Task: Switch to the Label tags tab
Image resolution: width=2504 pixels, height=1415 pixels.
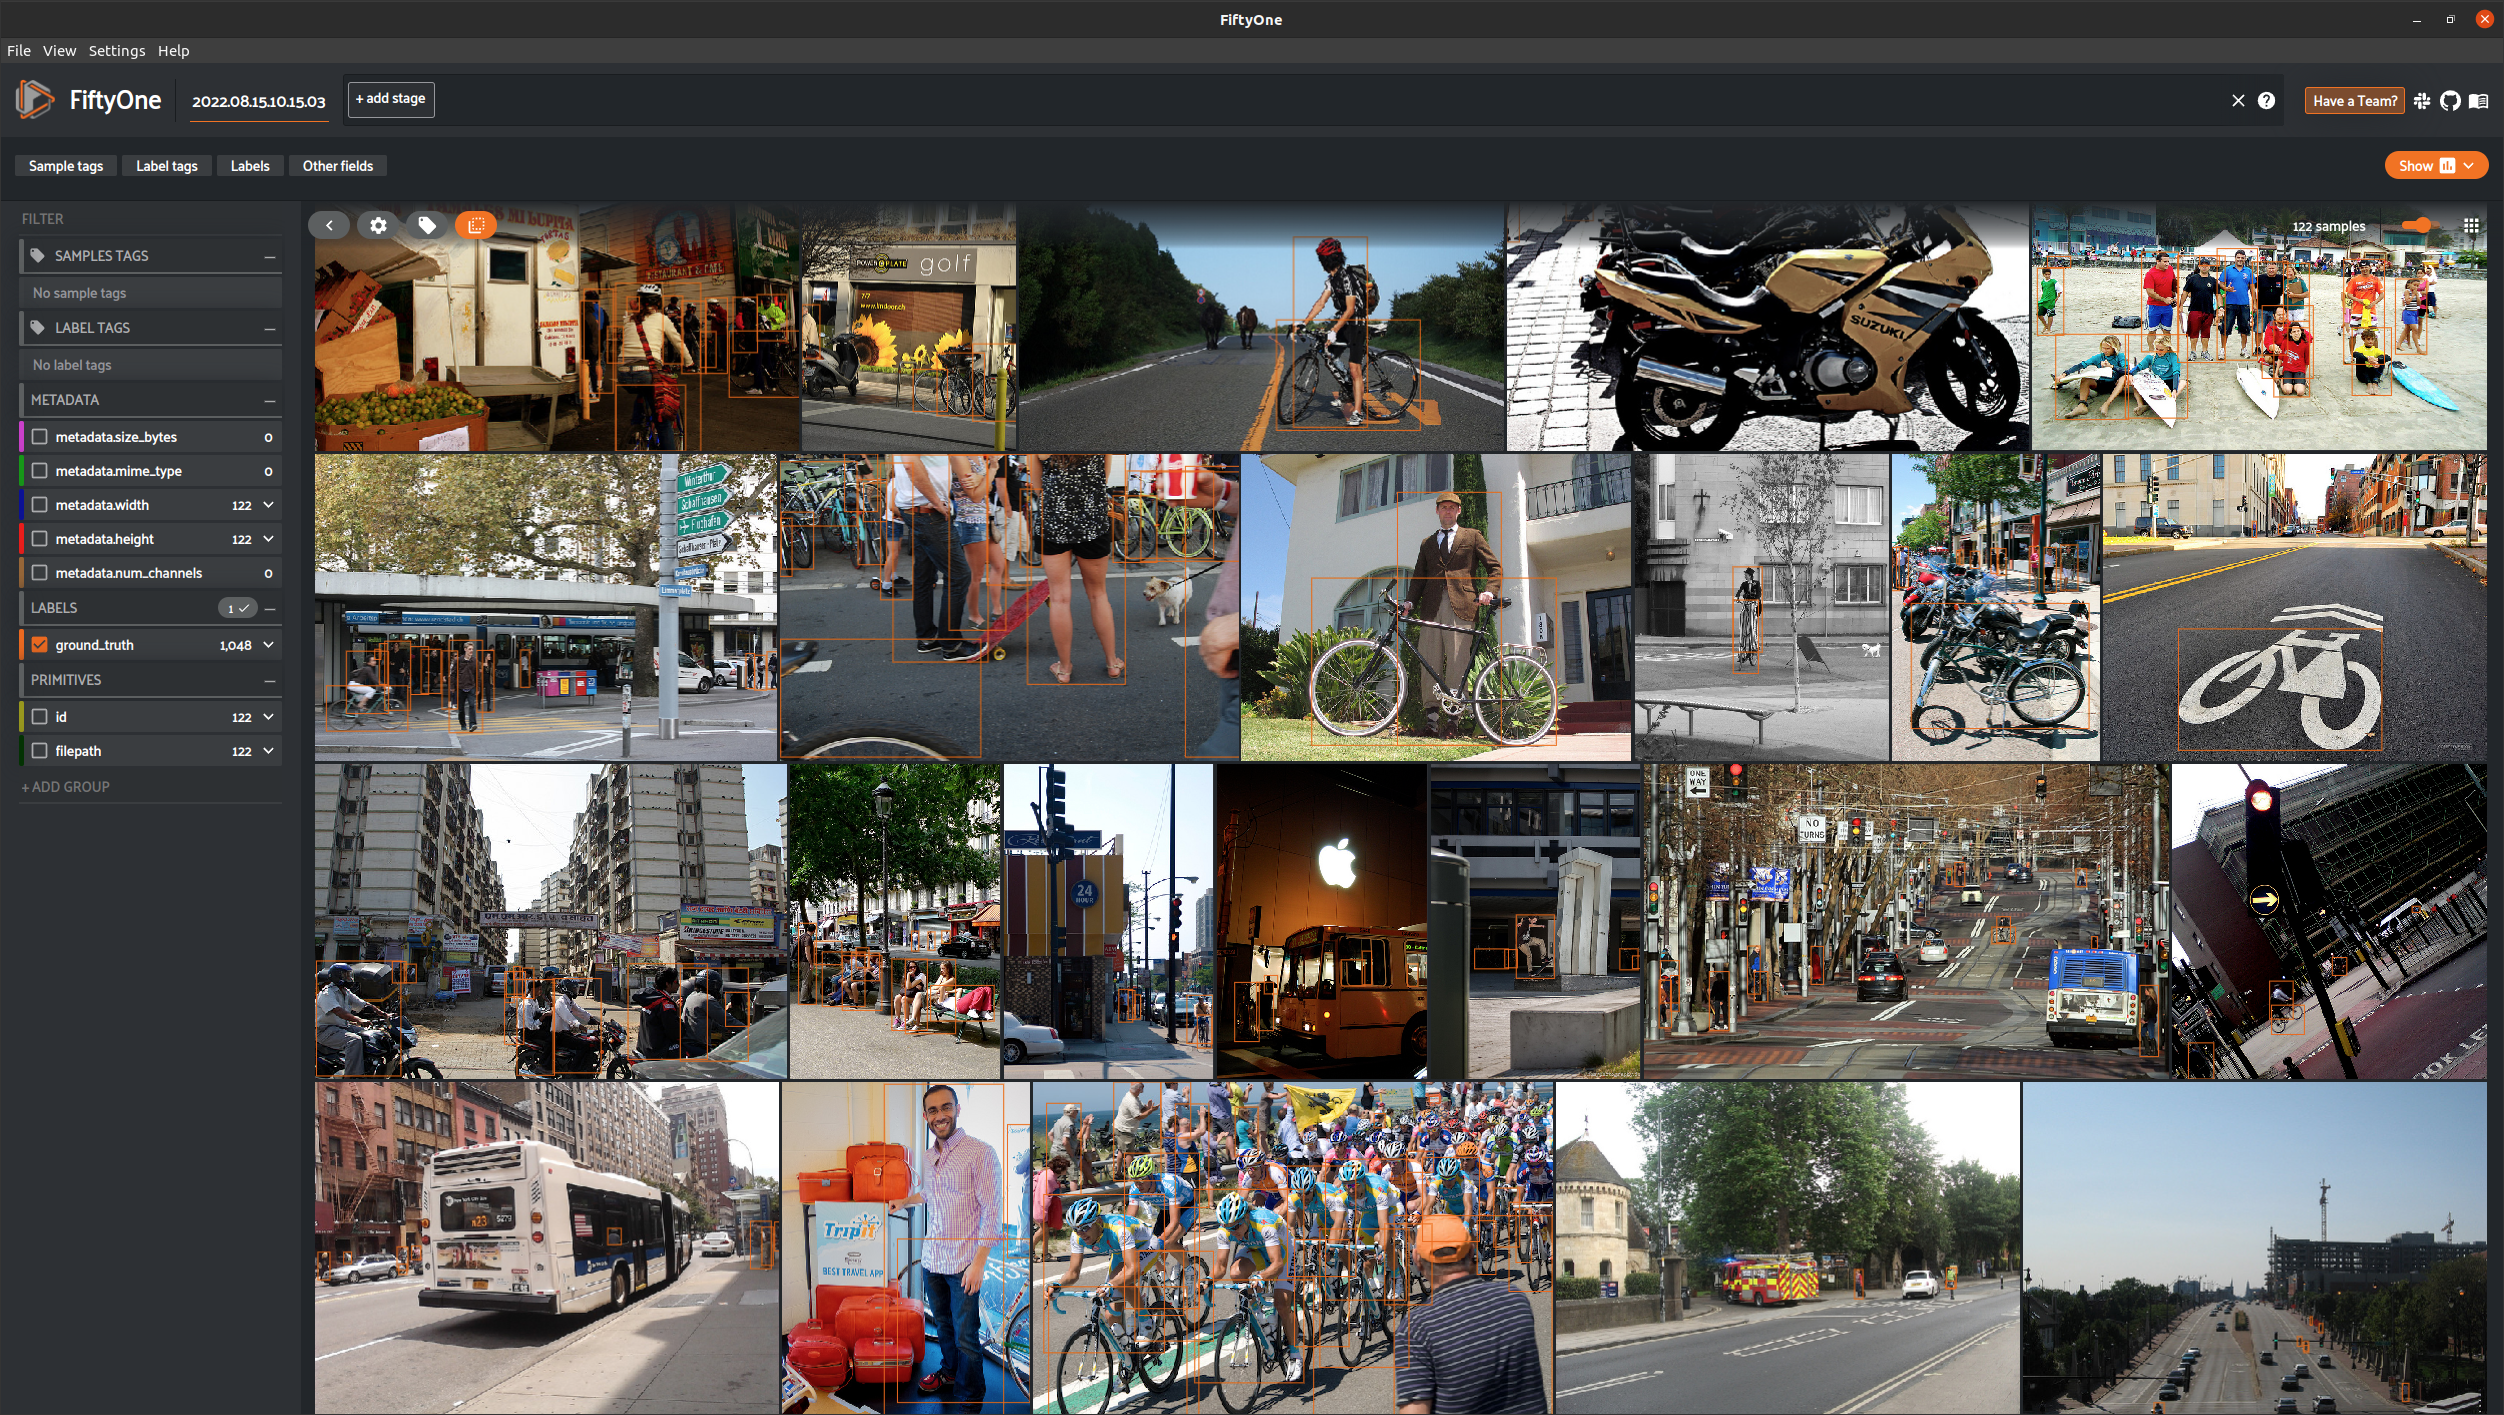Action: (x=166, y=166)
